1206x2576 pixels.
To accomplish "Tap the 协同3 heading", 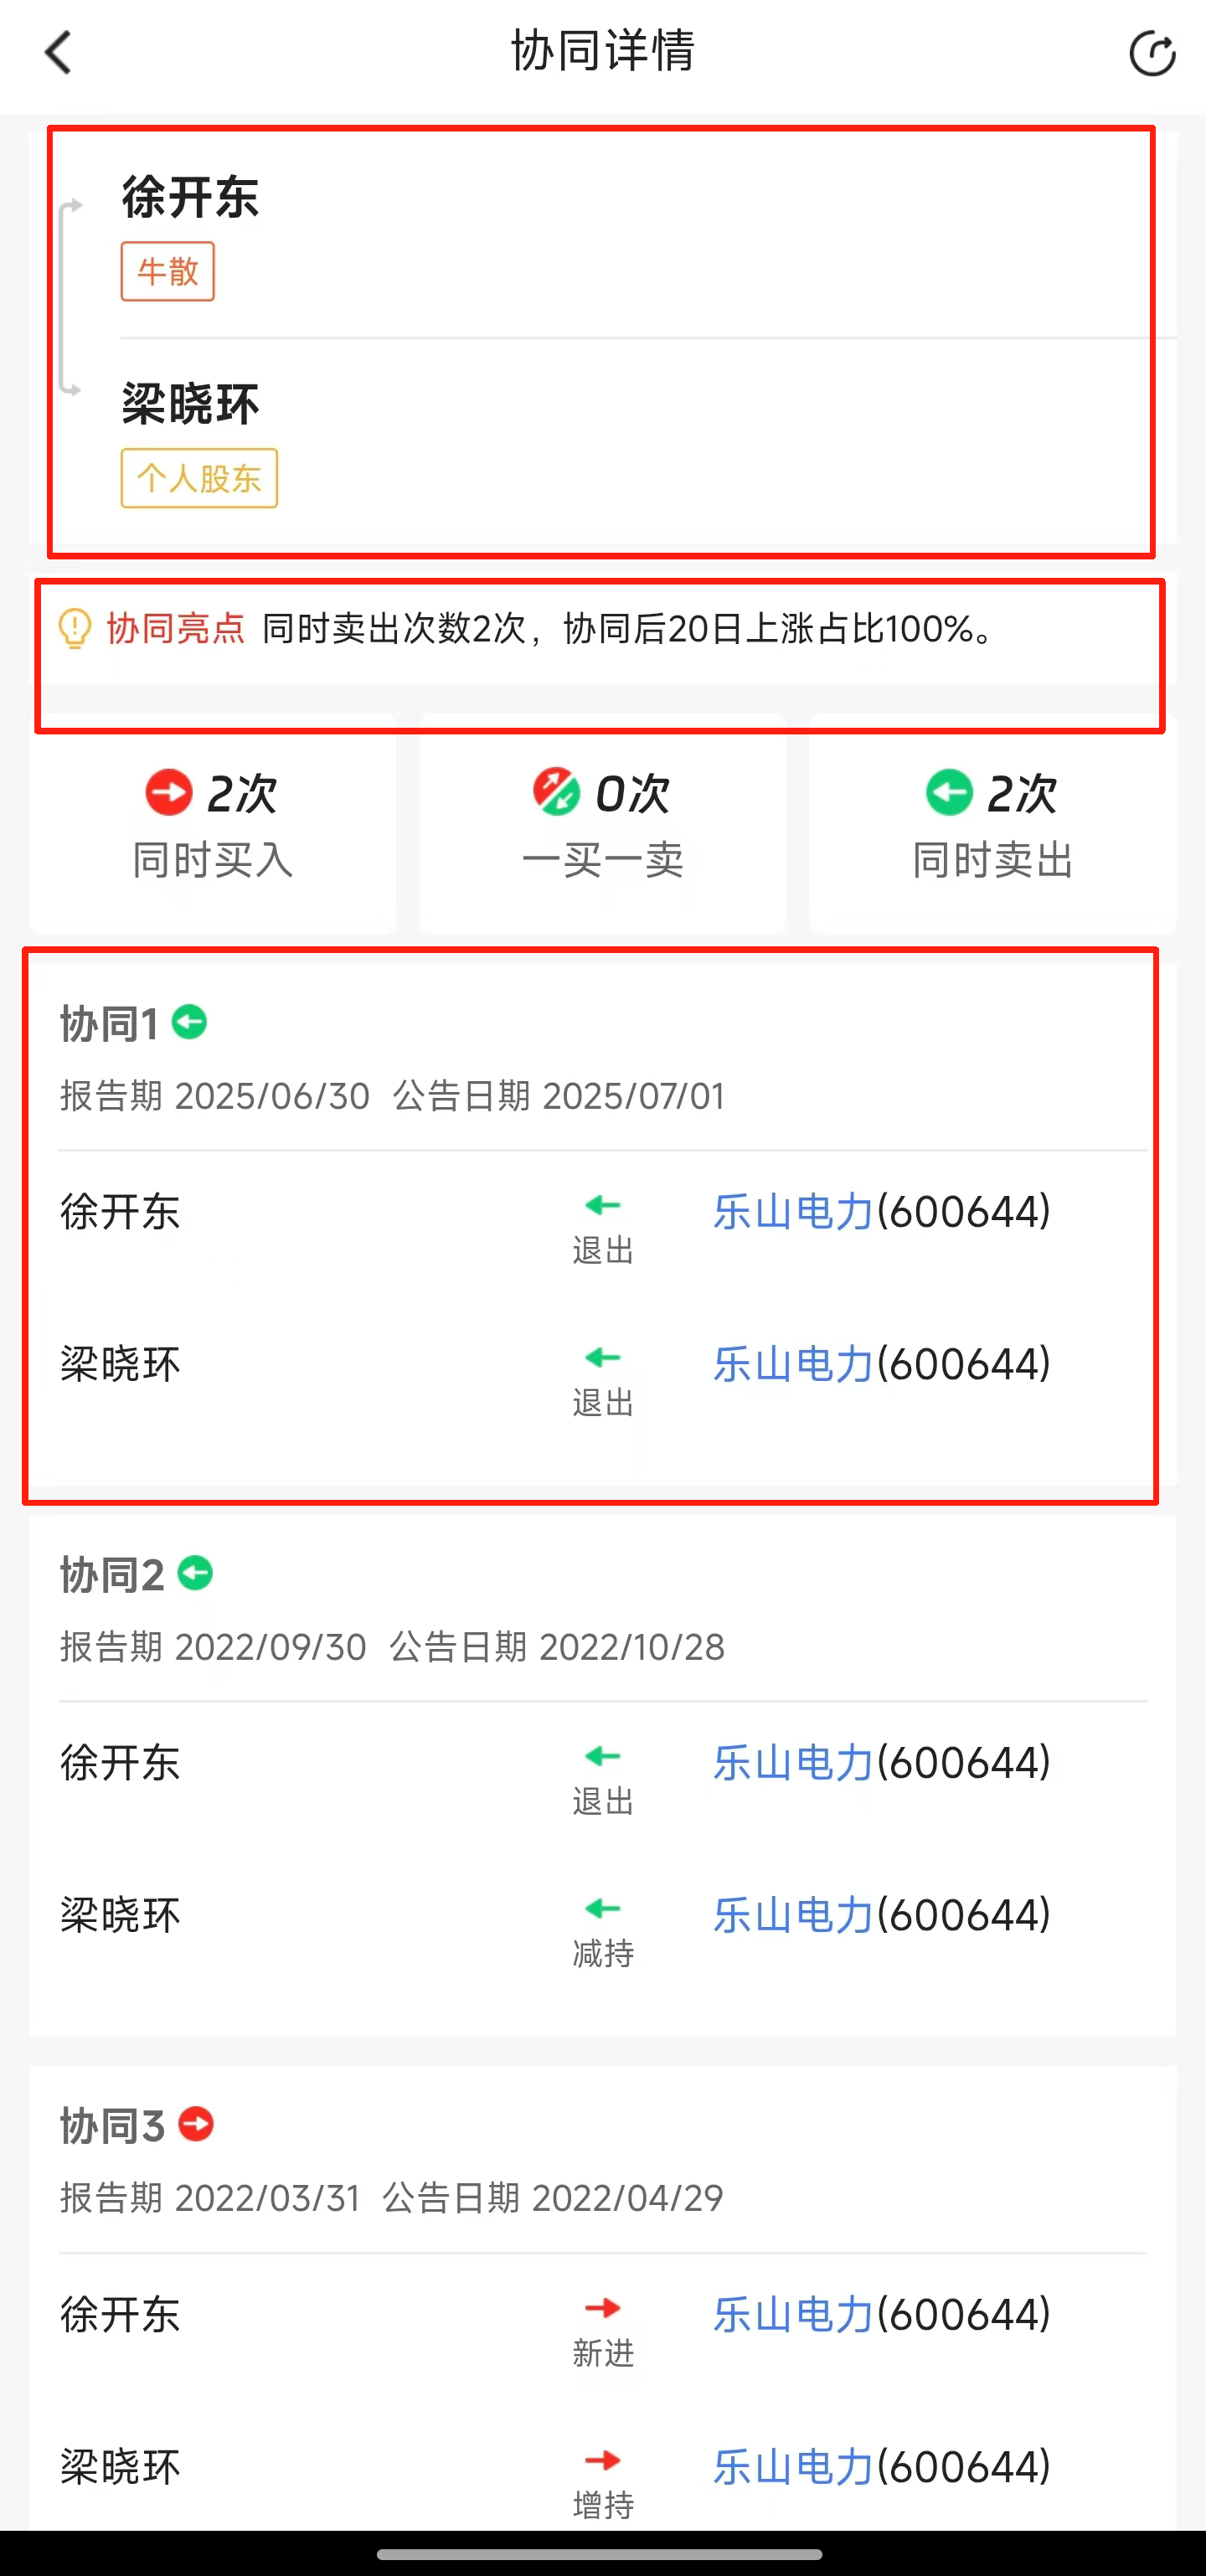I will coord(112,2126).
